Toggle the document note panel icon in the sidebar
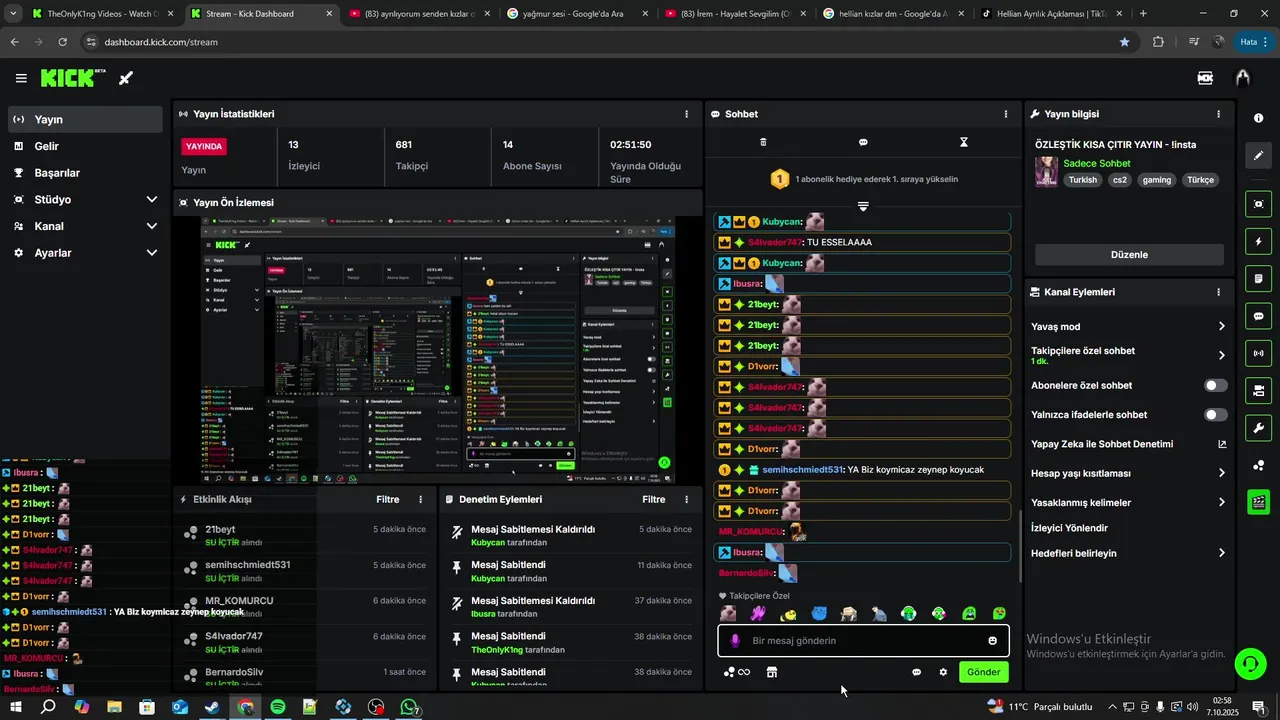Viewport: 1280px width, 720px height. click(1258, 278)
